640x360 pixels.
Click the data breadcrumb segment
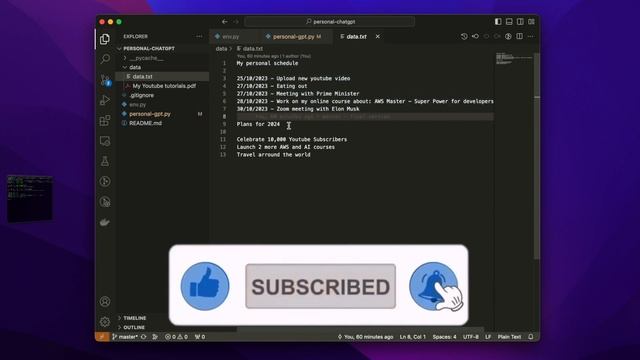tap(221, 49)
